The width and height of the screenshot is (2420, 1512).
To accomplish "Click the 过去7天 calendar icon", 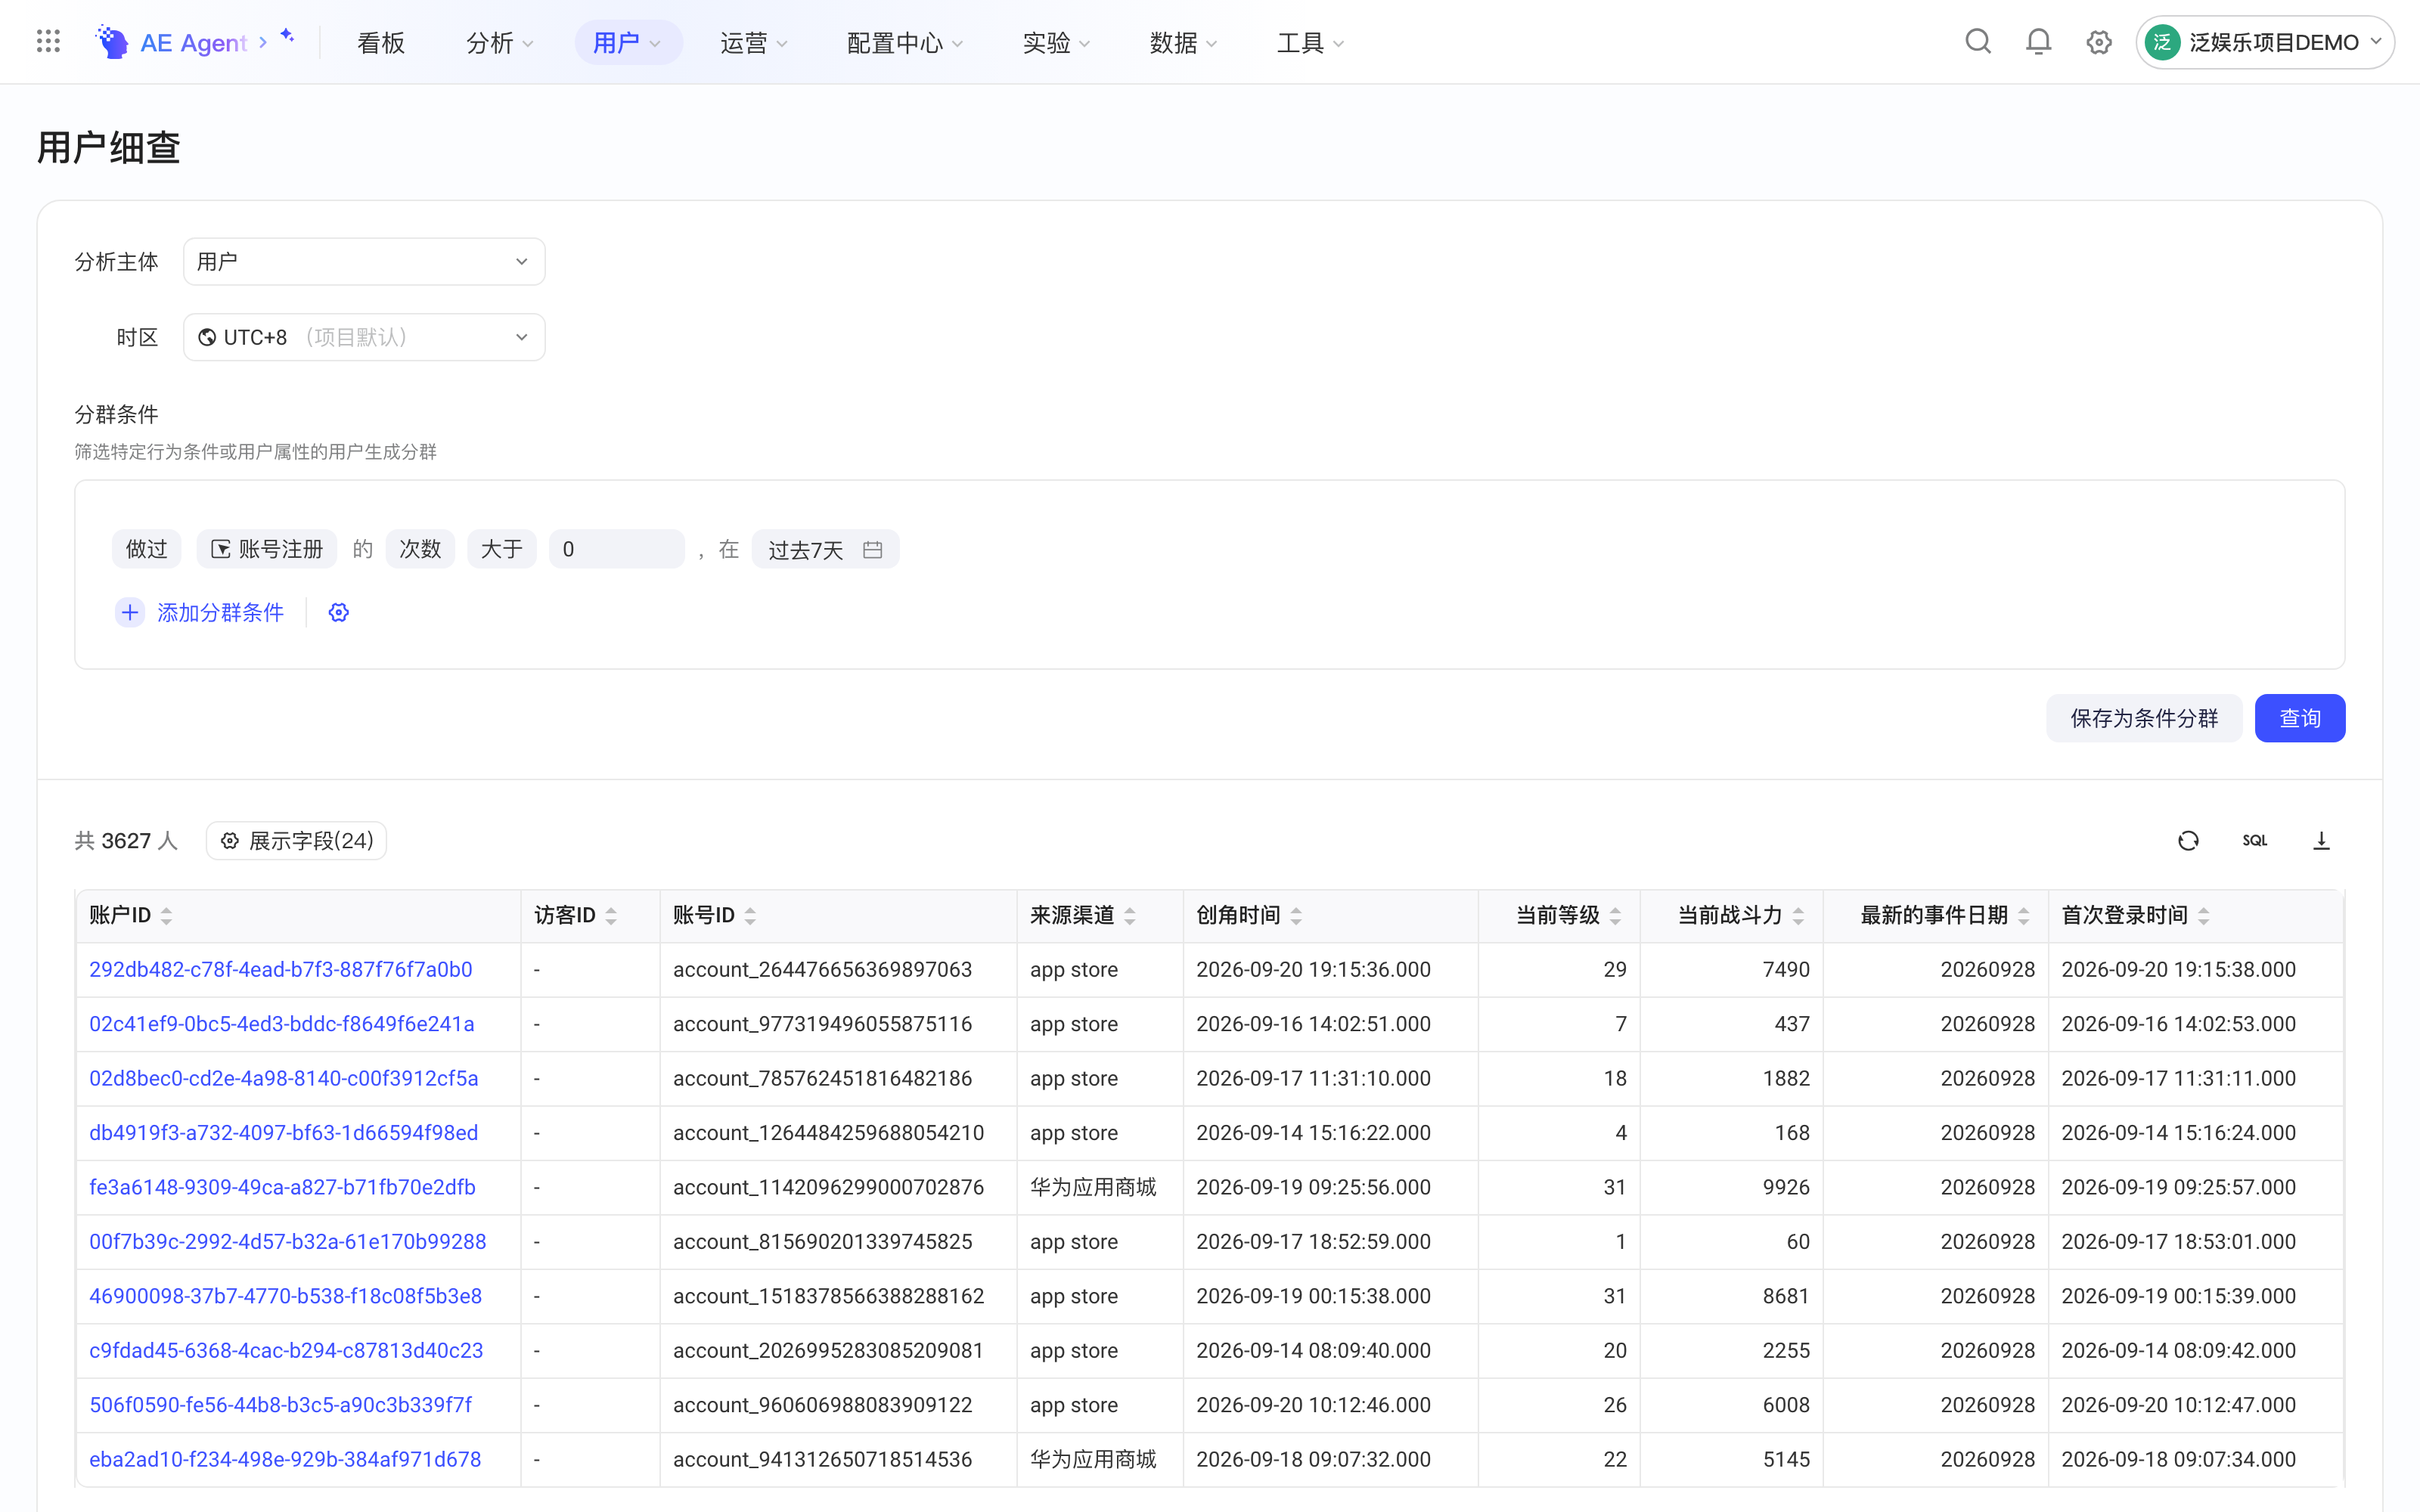I will [872, 550].
